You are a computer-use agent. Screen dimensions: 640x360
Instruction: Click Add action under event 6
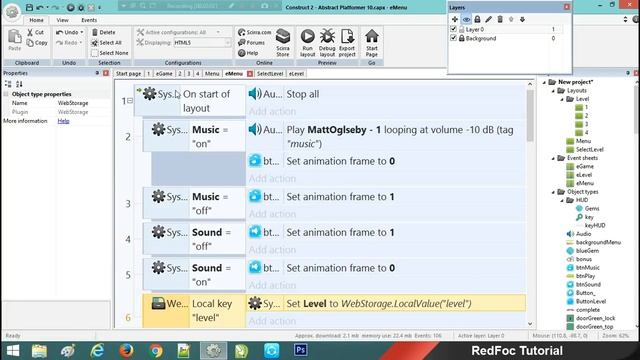[272, 321]
